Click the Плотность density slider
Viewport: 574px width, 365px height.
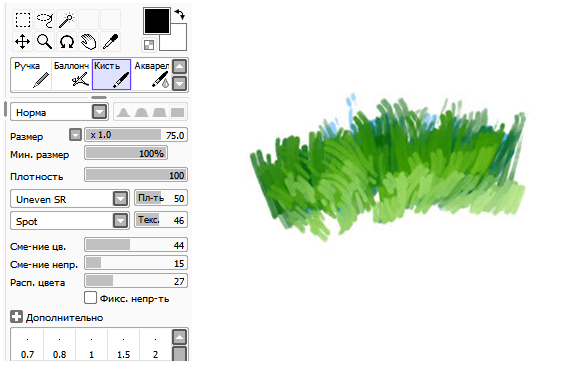pos(136,175)
